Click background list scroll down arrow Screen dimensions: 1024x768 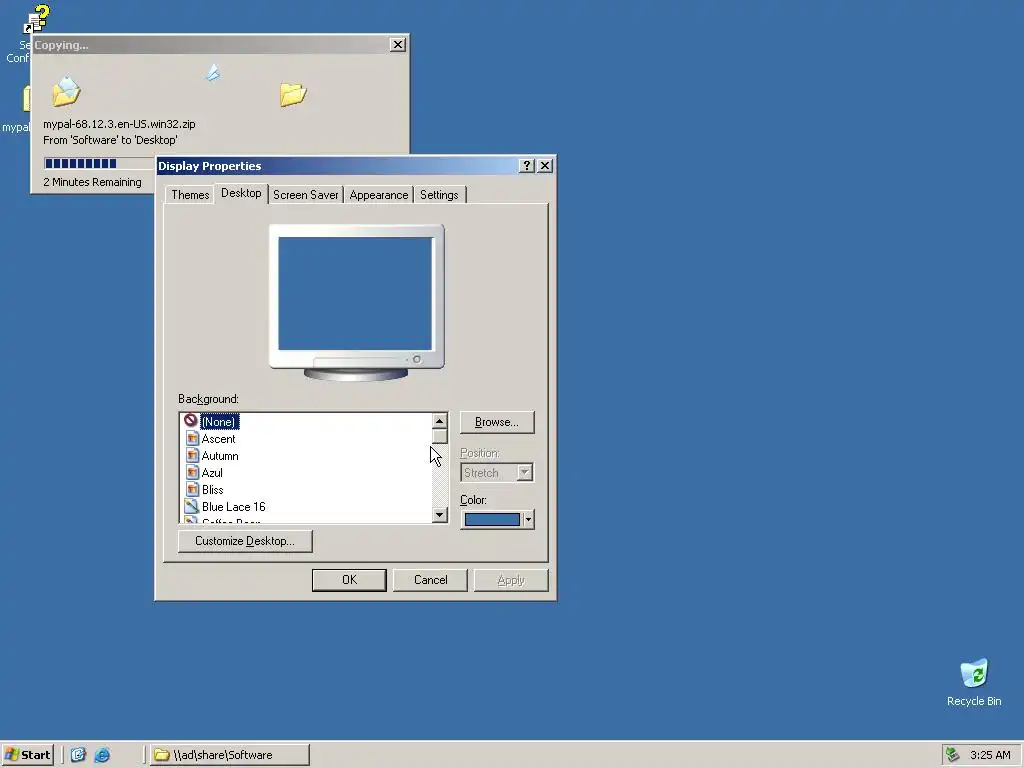pyautogui.click(x=440, y=515)
